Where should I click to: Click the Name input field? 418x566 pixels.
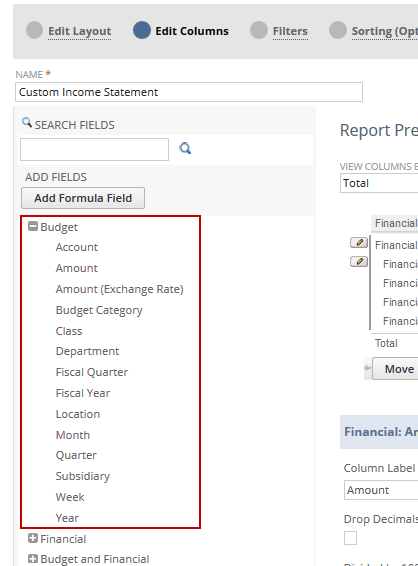(189, 92)
